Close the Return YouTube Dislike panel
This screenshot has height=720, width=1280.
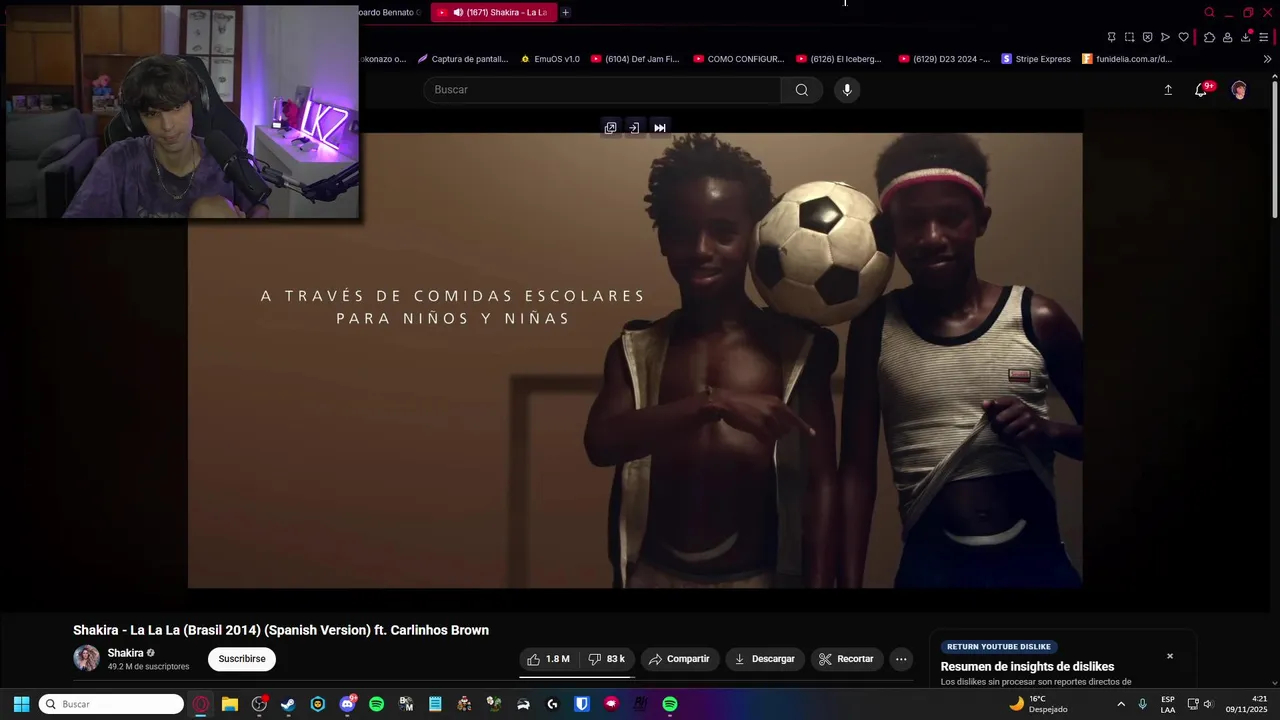(x=1170, y=656)
